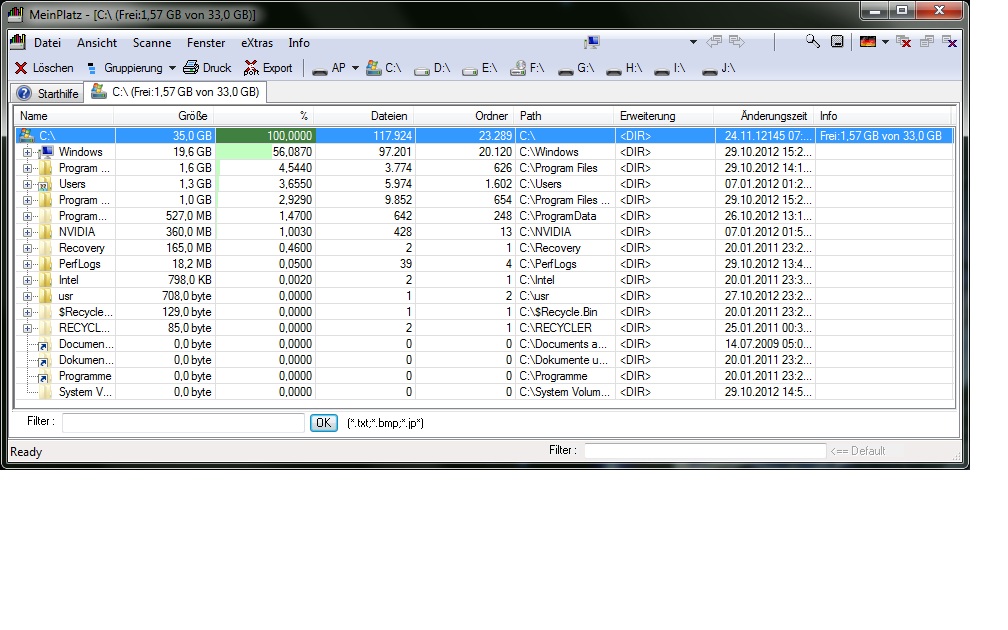Click the computer icon in the address bar
Viewport: 1008px width, 630px height.
[x=591, y=42]
